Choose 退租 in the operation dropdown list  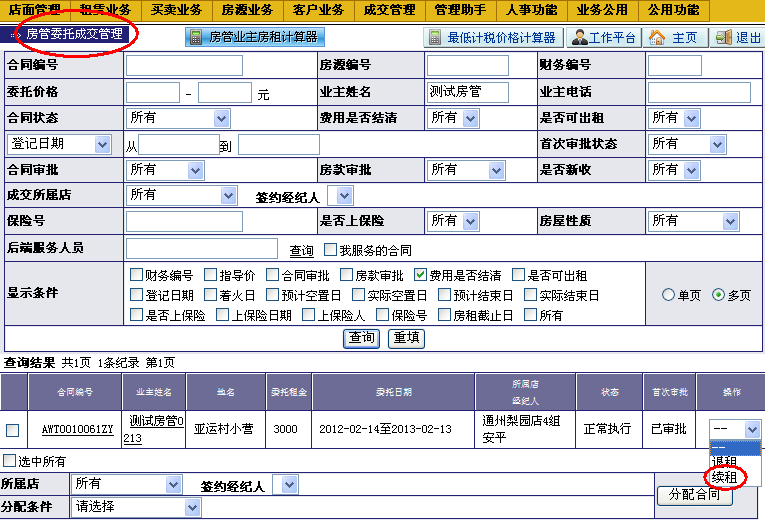[x=725, y=462]
